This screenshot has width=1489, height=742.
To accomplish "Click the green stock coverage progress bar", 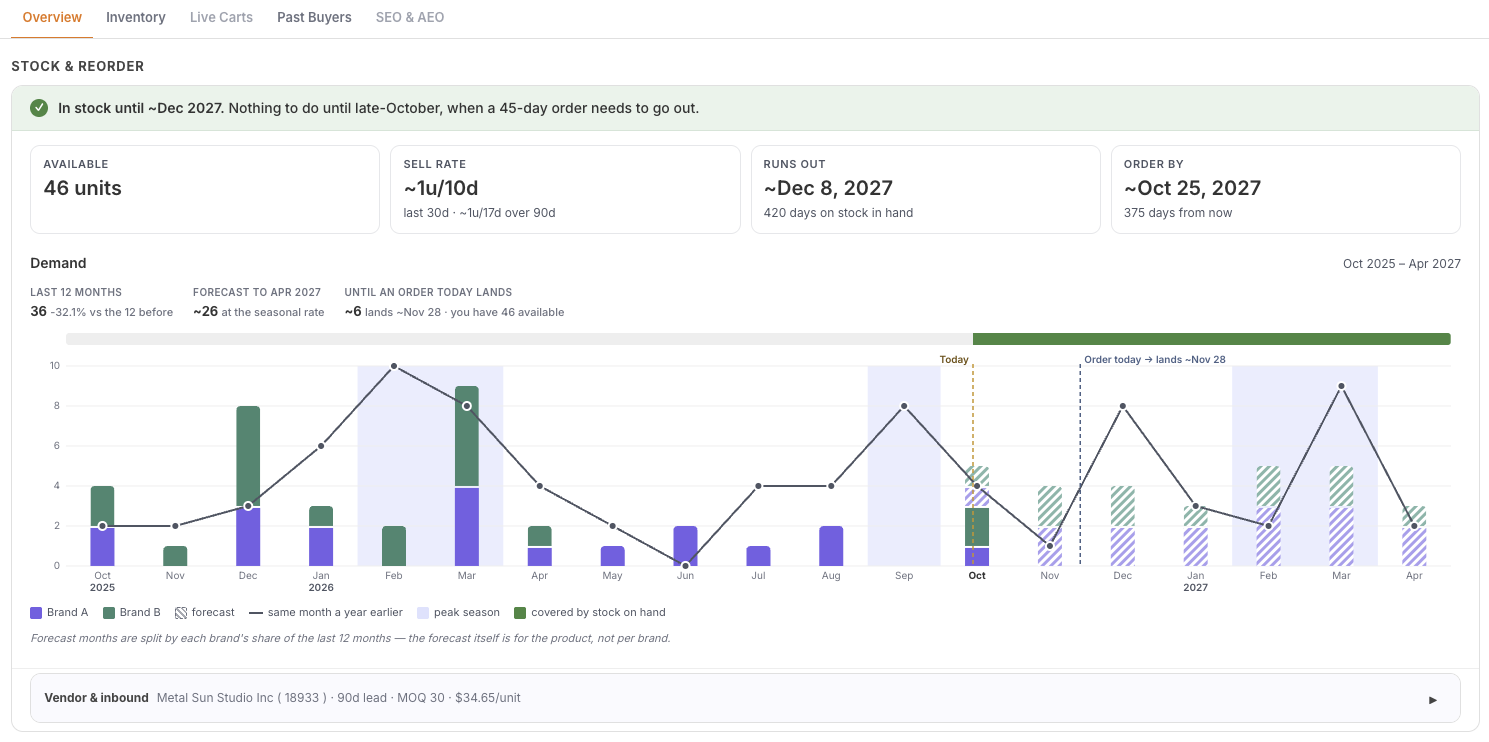I will pyautogui.click(x=1211, y=339).
